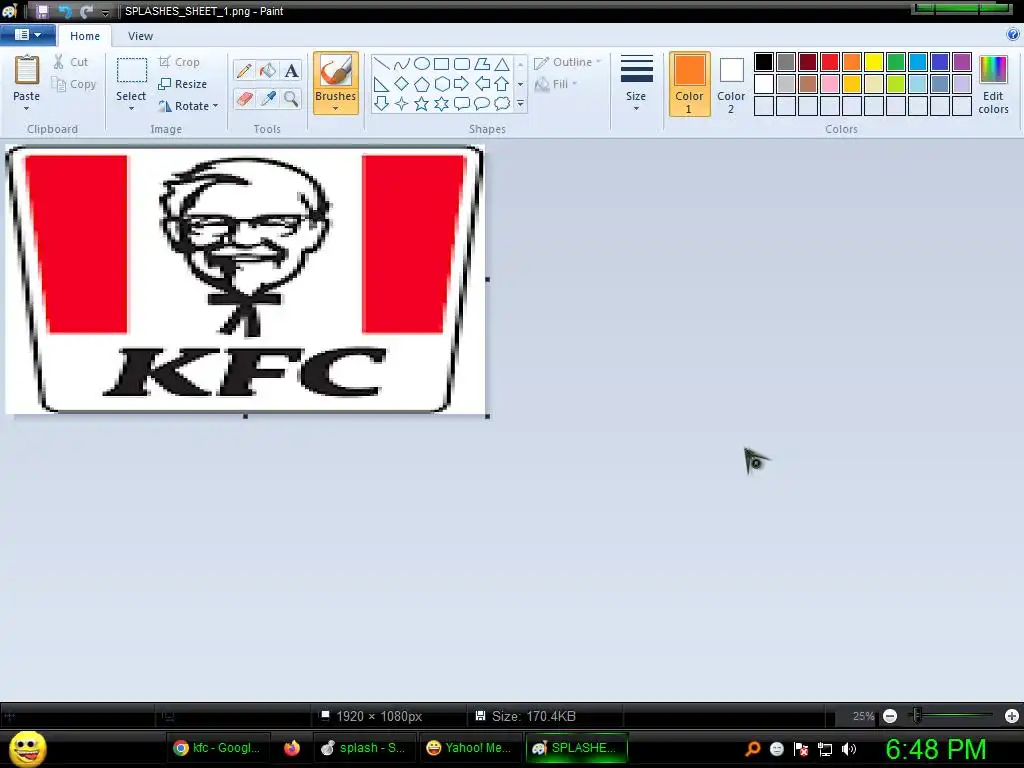Choose the Polygon shape
Image resolution: width=1024 pixels, height=768 pixels.
tap(482, 63)
